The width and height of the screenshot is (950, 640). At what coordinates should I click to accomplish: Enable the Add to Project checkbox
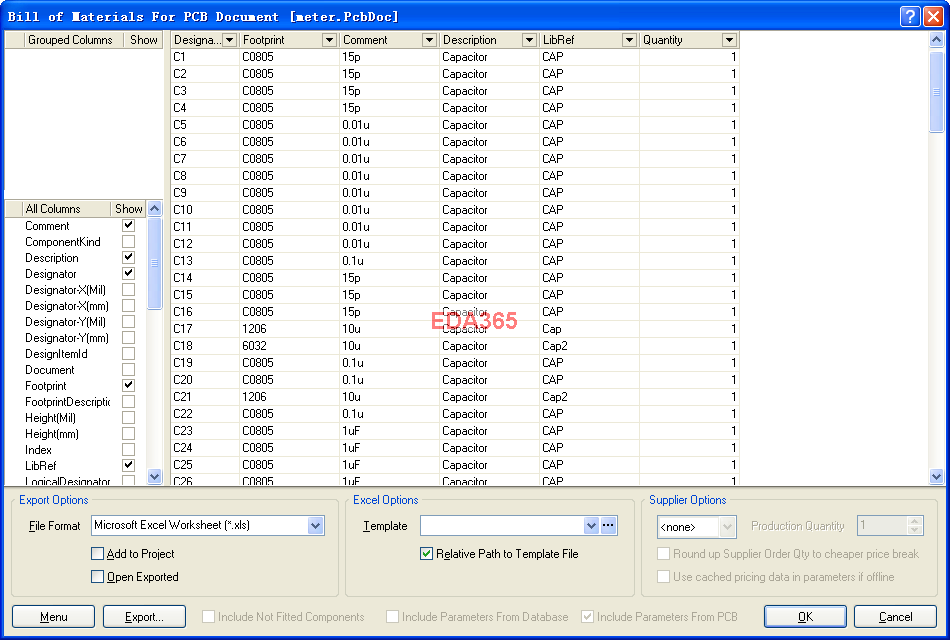[x=98, y=554]
